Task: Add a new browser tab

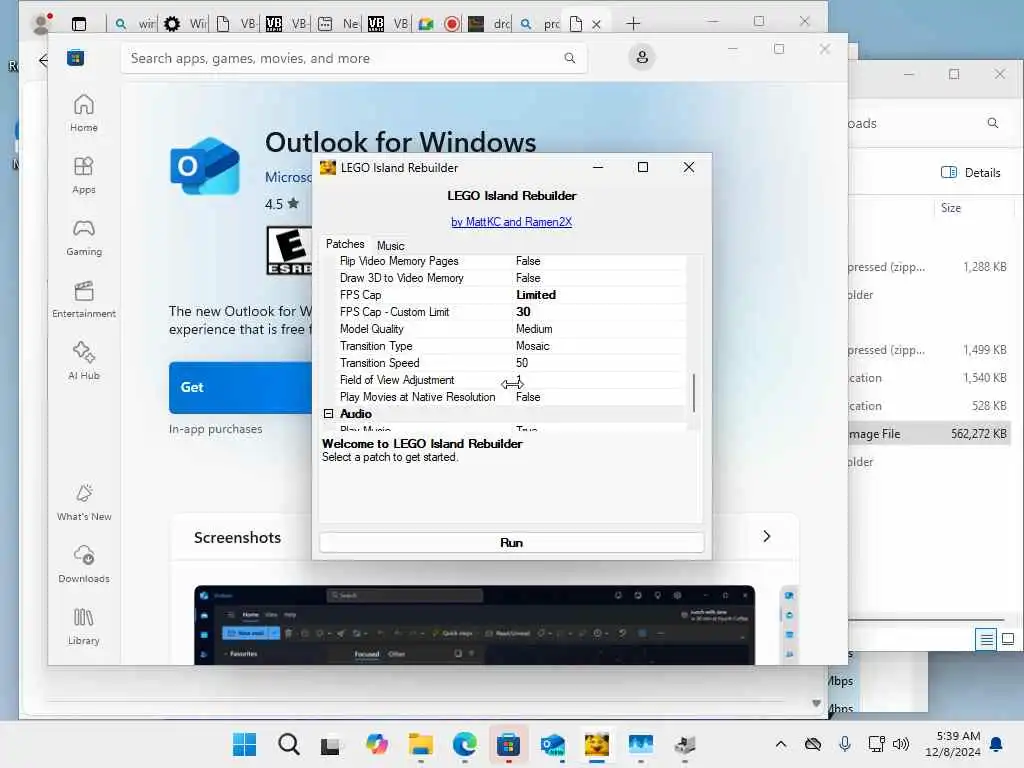Action: pyautogui.click(x=633, y=24)
